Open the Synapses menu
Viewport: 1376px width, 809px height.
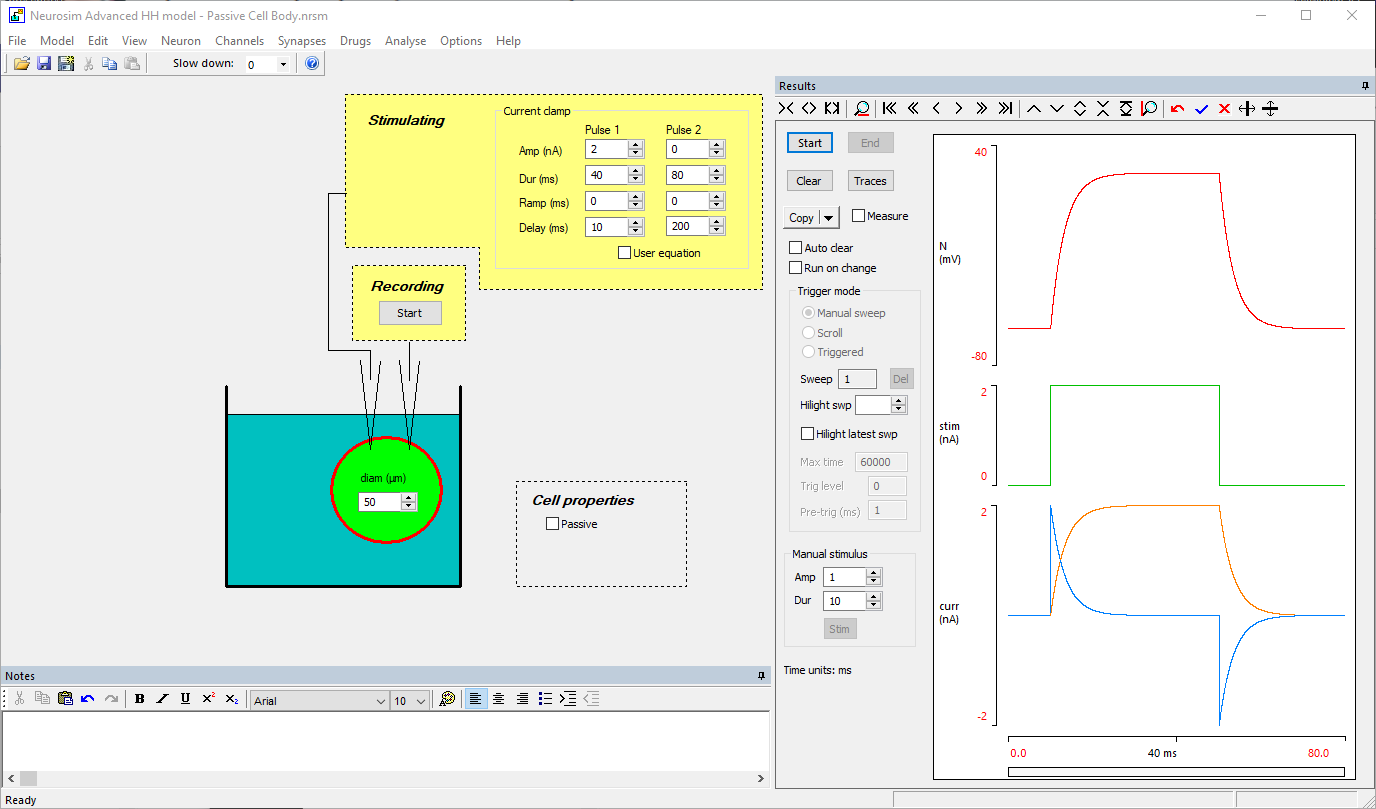click(301, 41)
